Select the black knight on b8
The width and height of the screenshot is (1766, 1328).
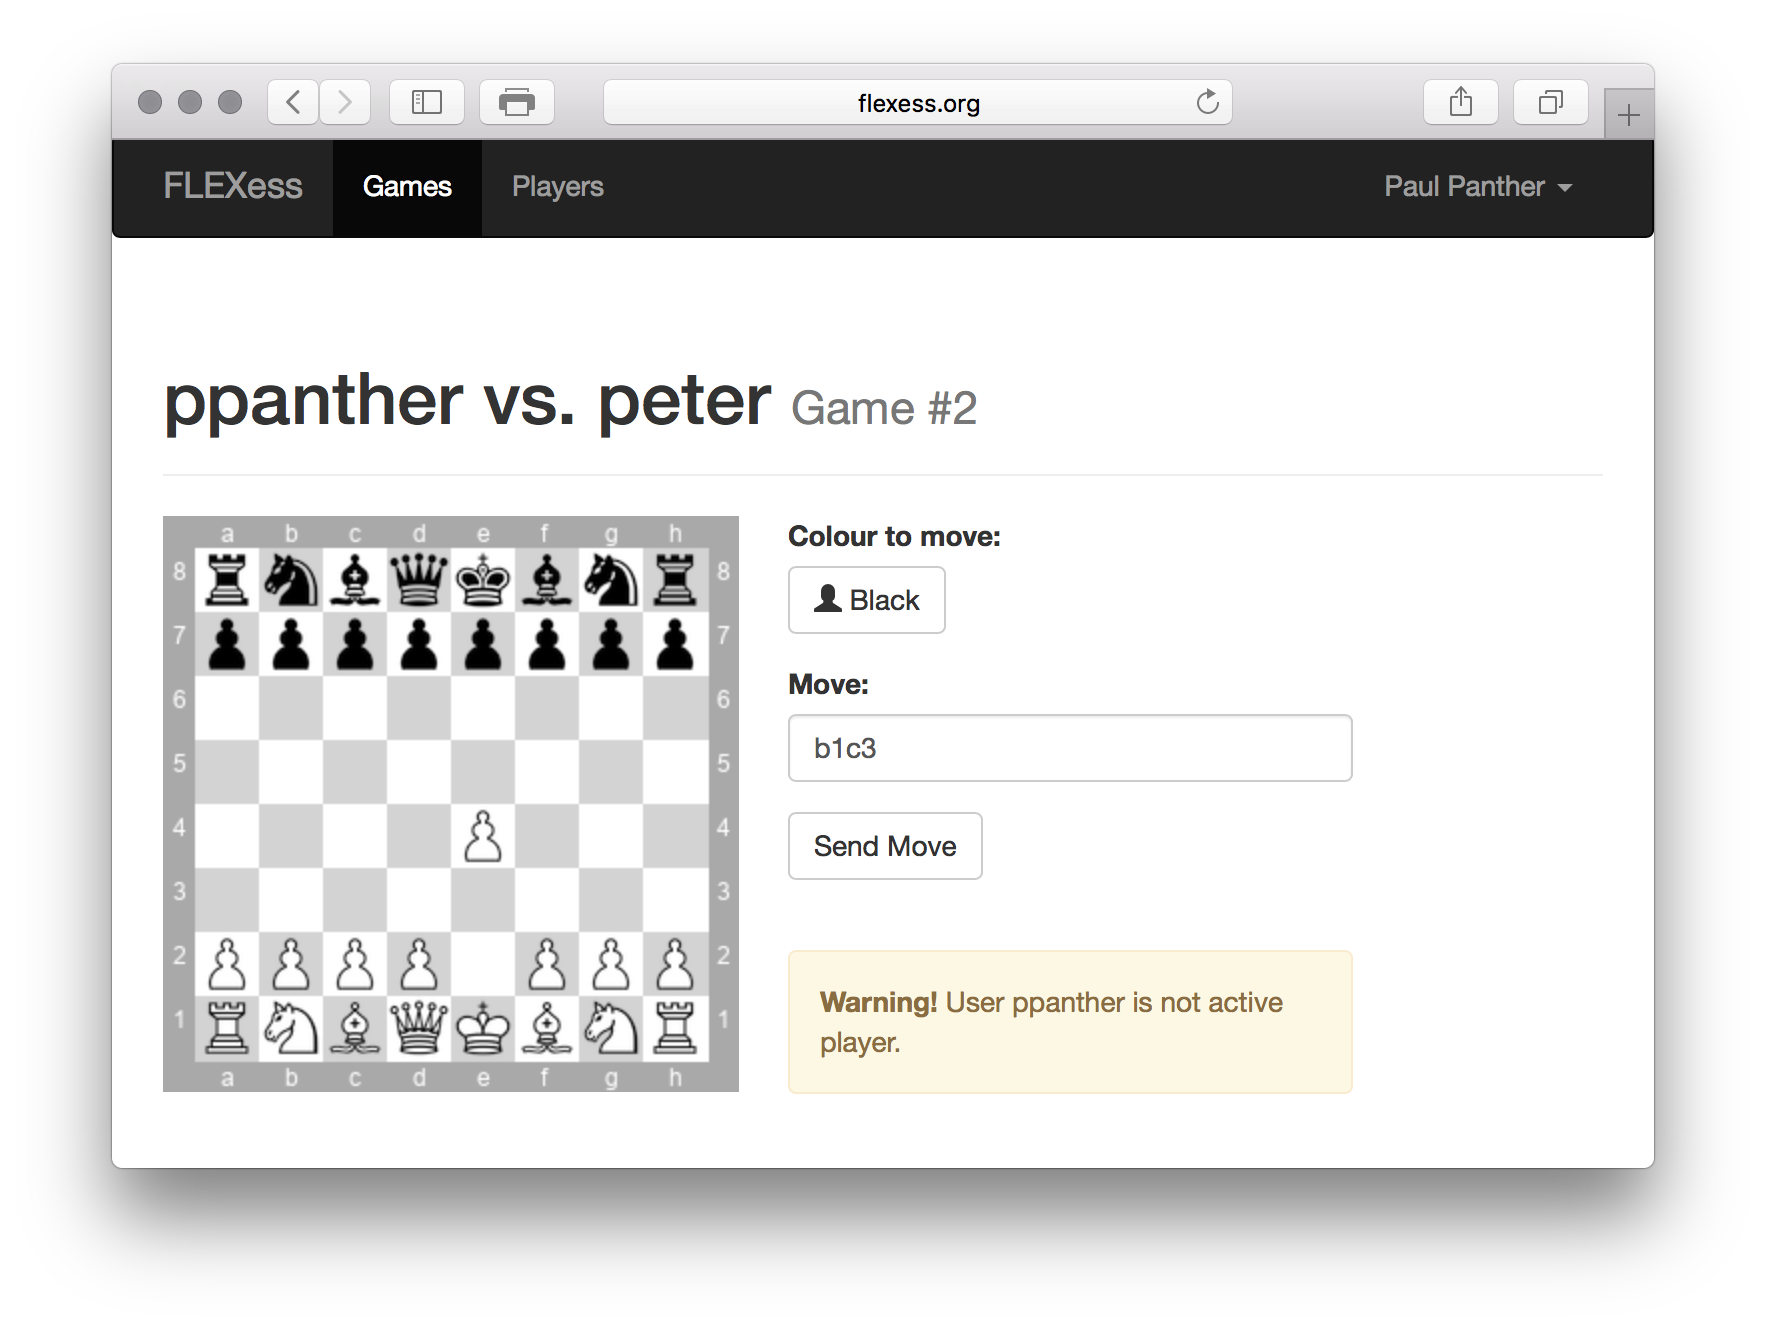pyautogui.click(x=291, y=580)
